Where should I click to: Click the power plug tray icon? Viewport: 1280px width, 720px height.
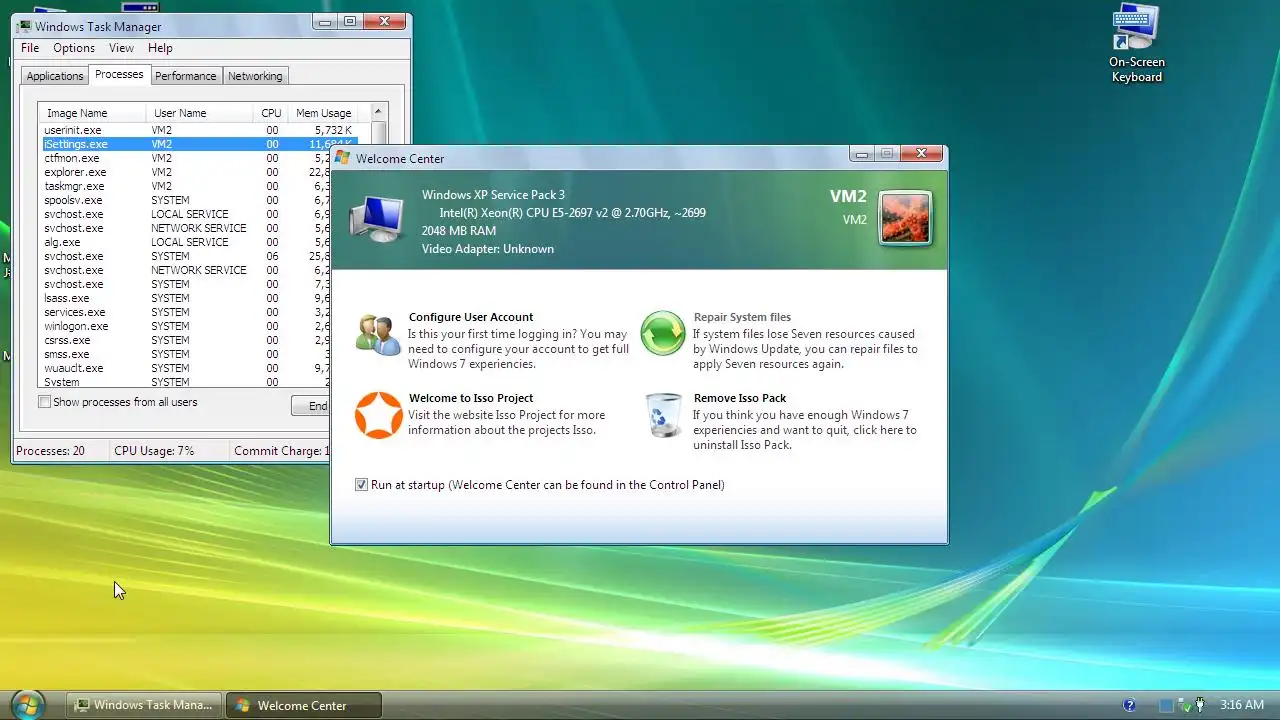1199,705
